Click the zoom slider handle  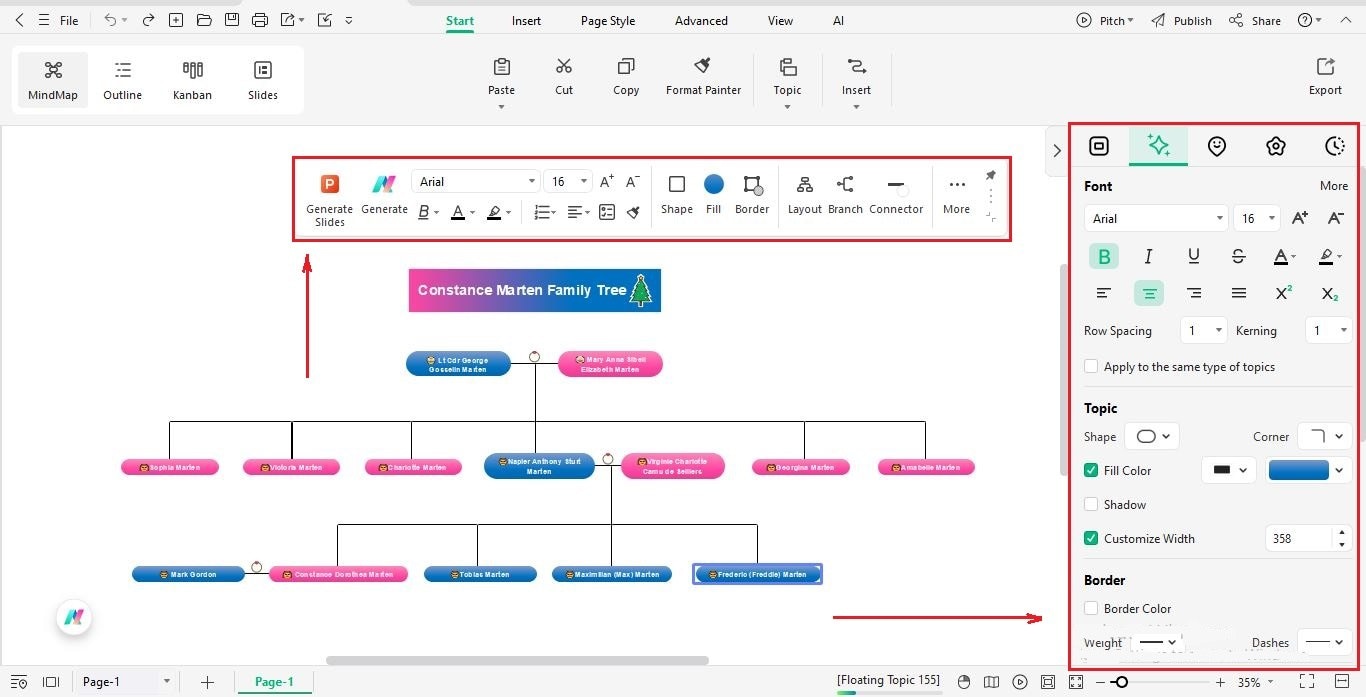(1121, 682)
